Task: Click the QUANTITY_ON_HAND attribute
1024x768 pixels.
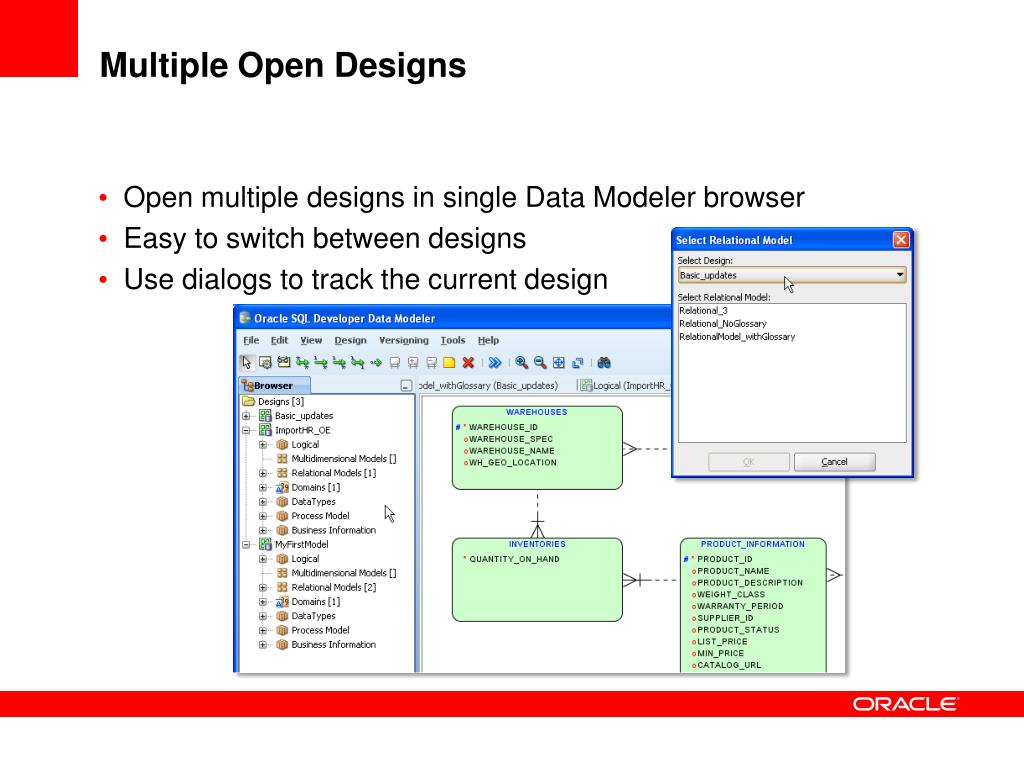Action: (x=514, y=559)
